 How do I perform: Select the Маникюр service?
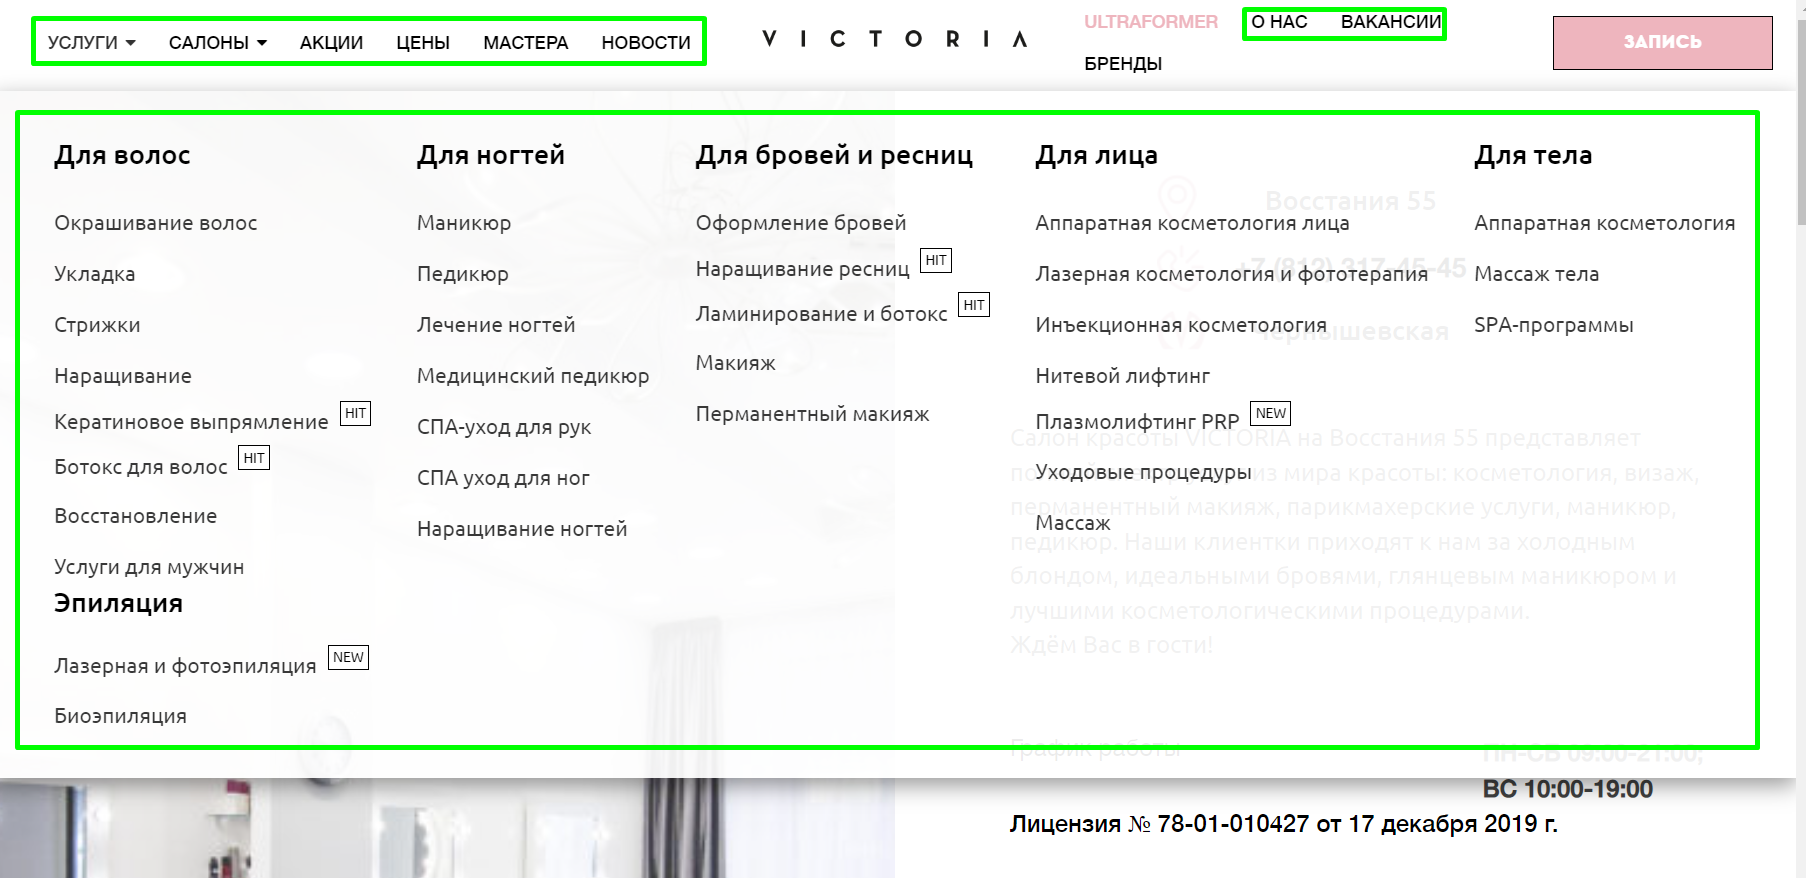pos(464,223)
